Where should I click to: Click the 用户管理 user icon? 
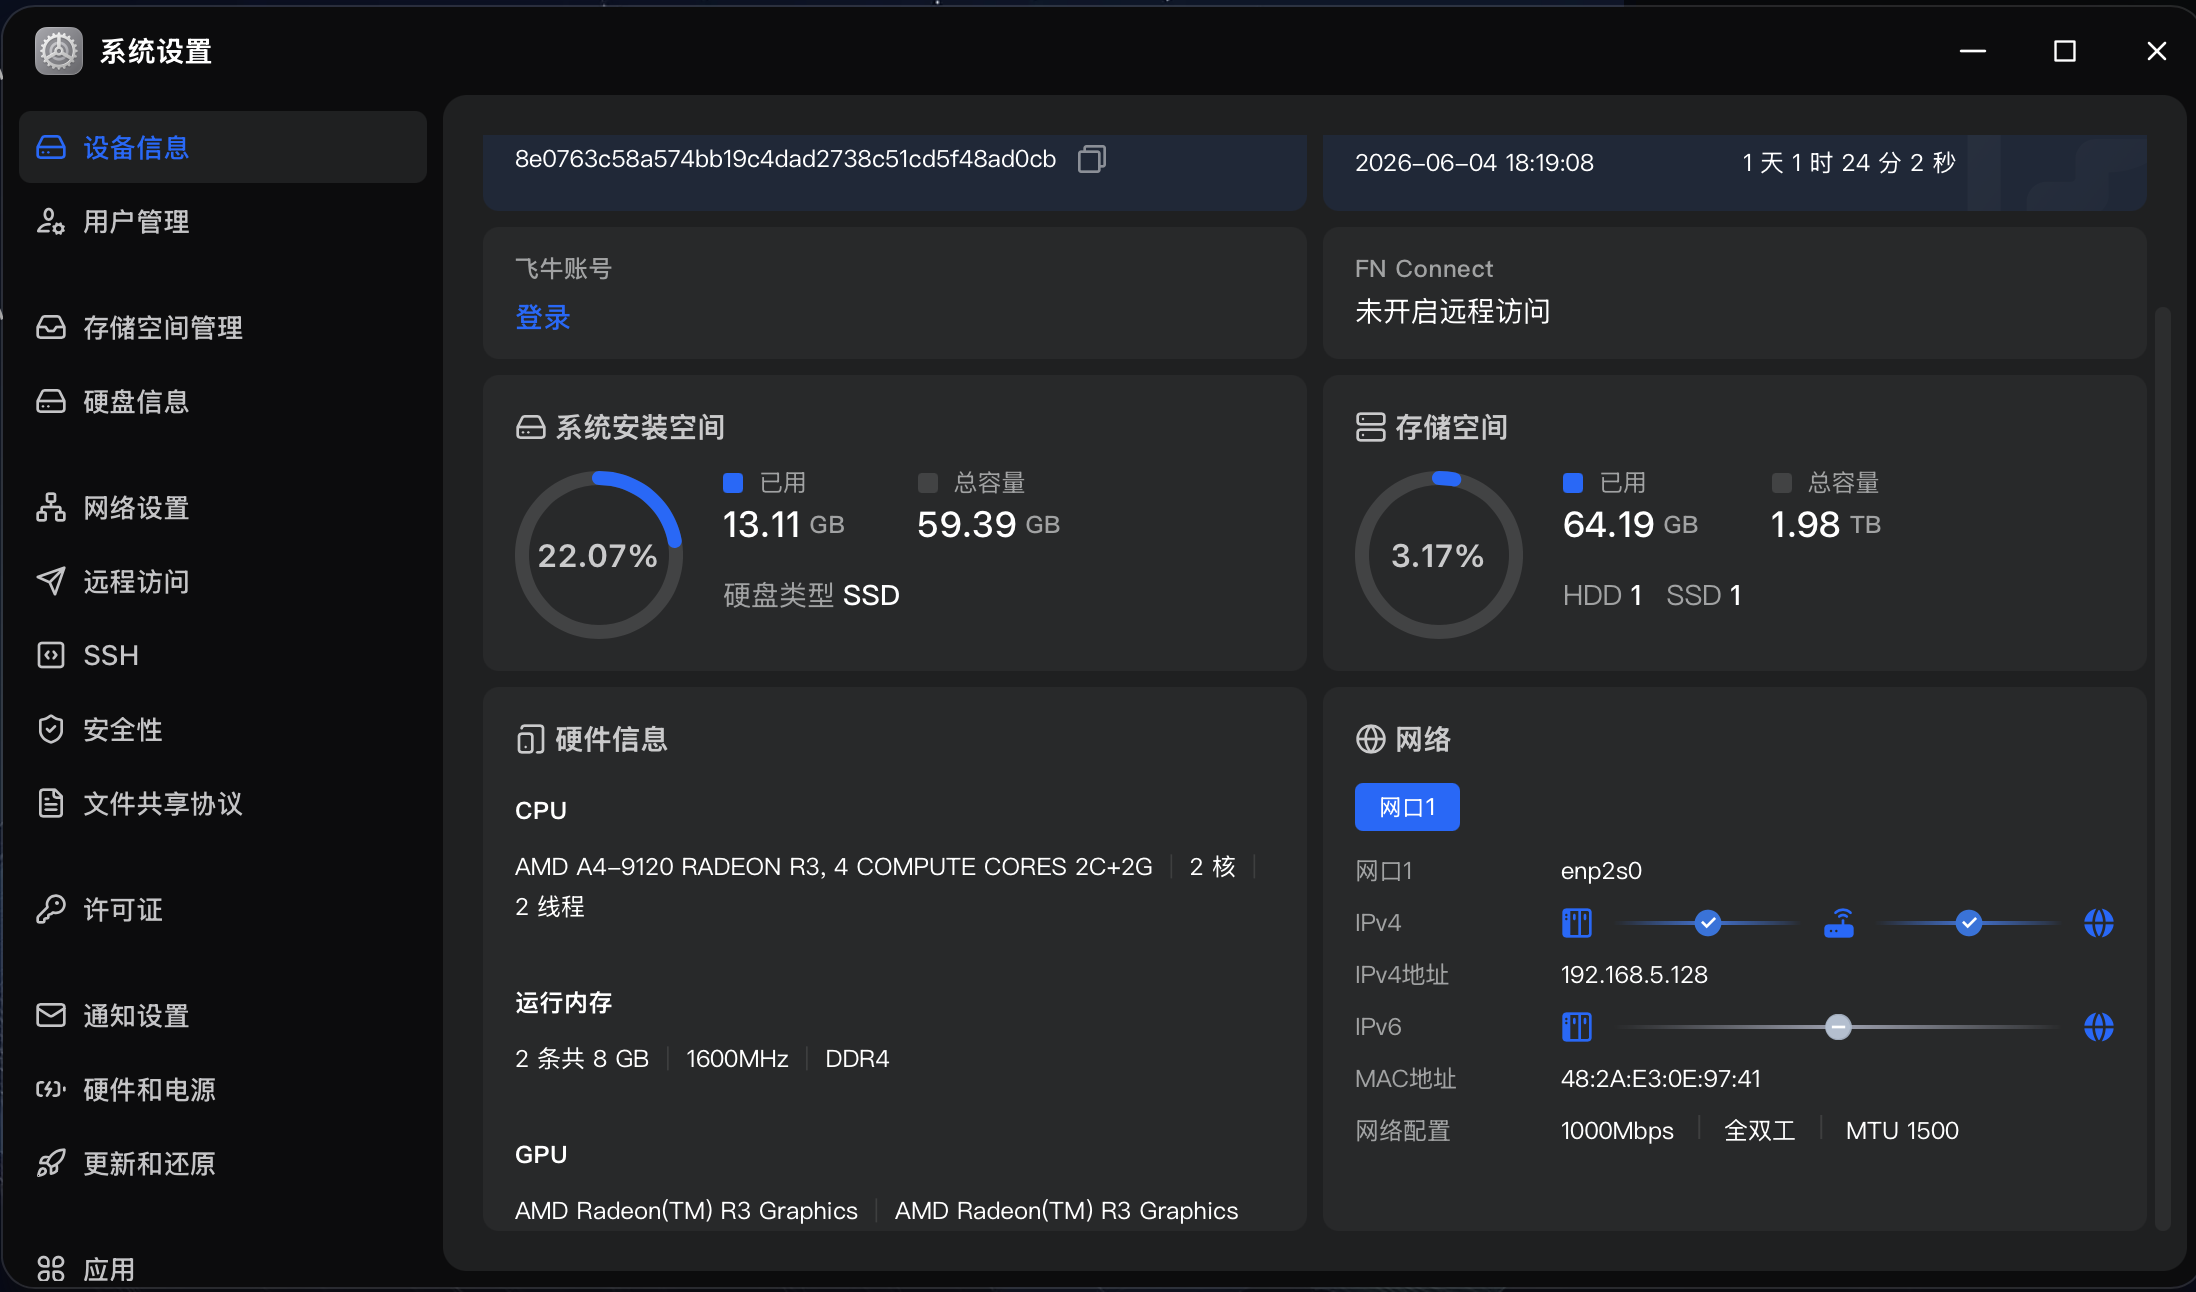51,221
